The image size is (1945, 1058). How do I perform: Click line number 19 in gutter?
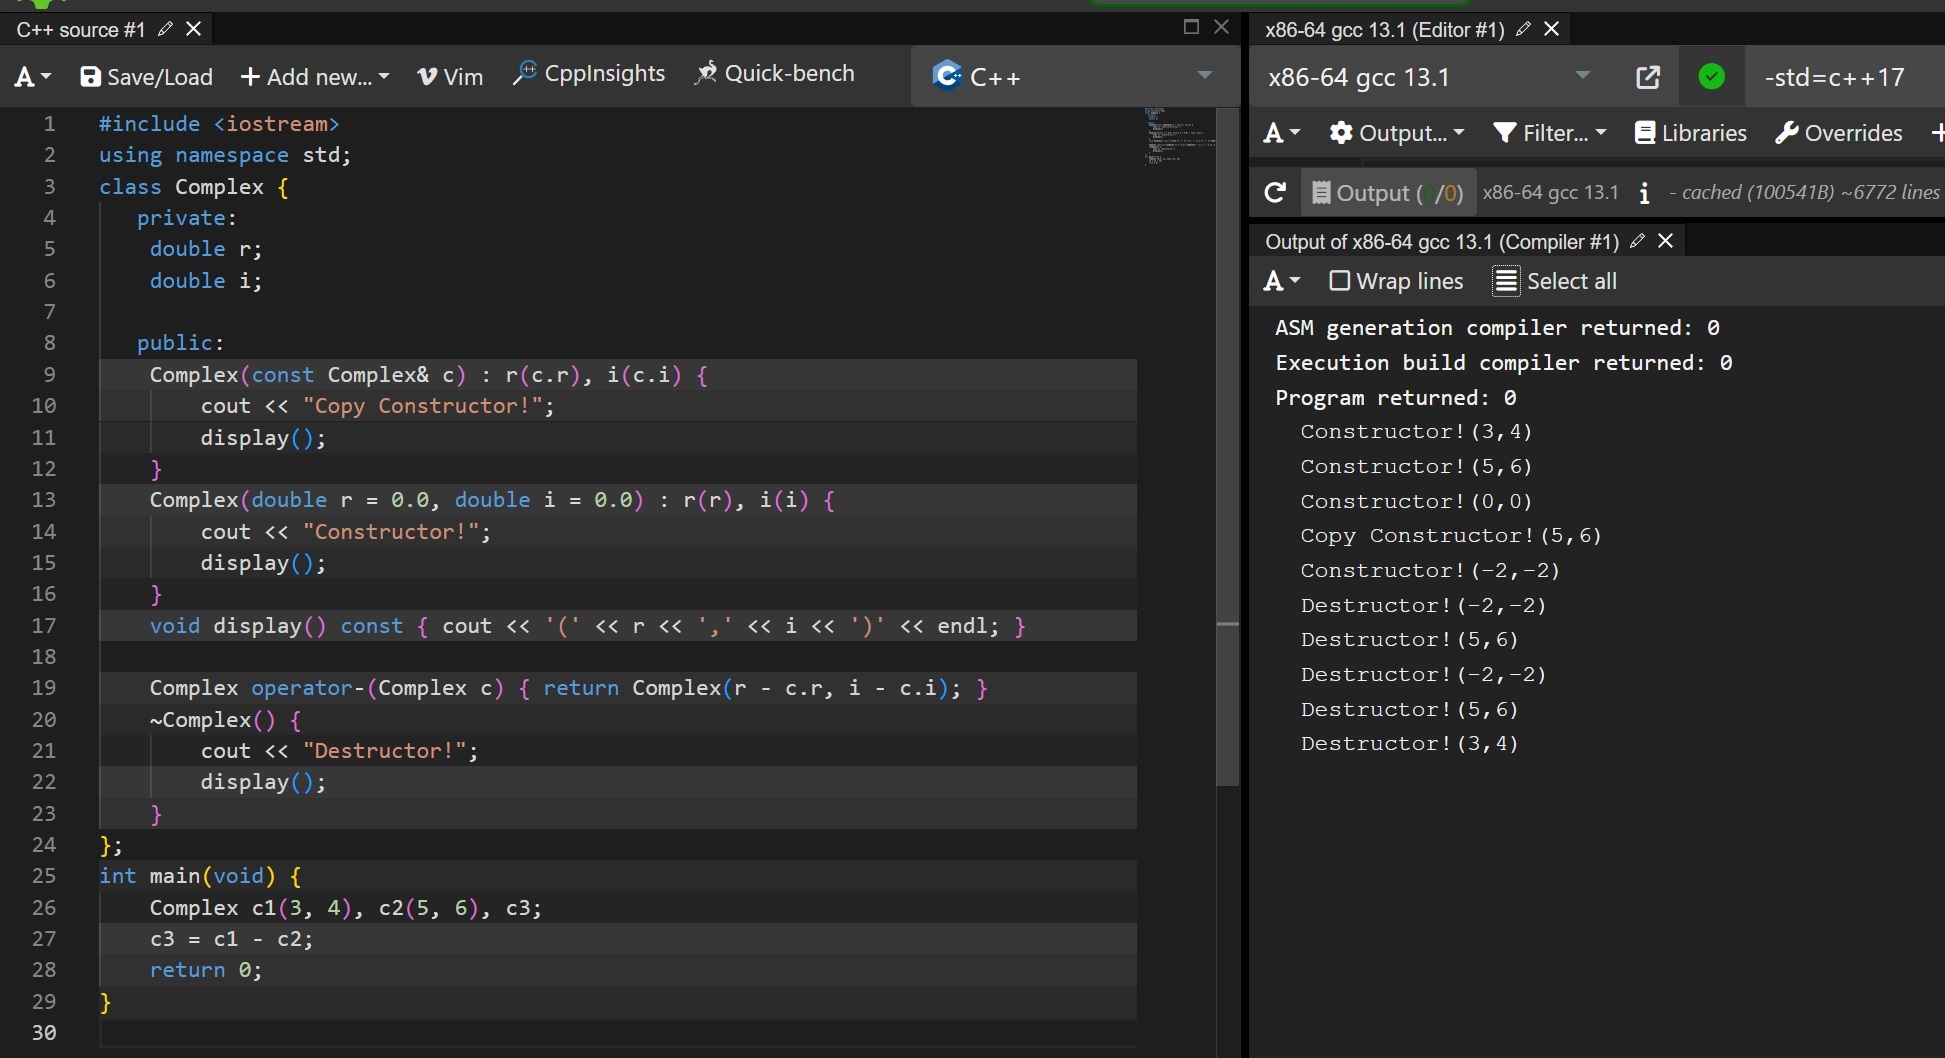(44, 688)
